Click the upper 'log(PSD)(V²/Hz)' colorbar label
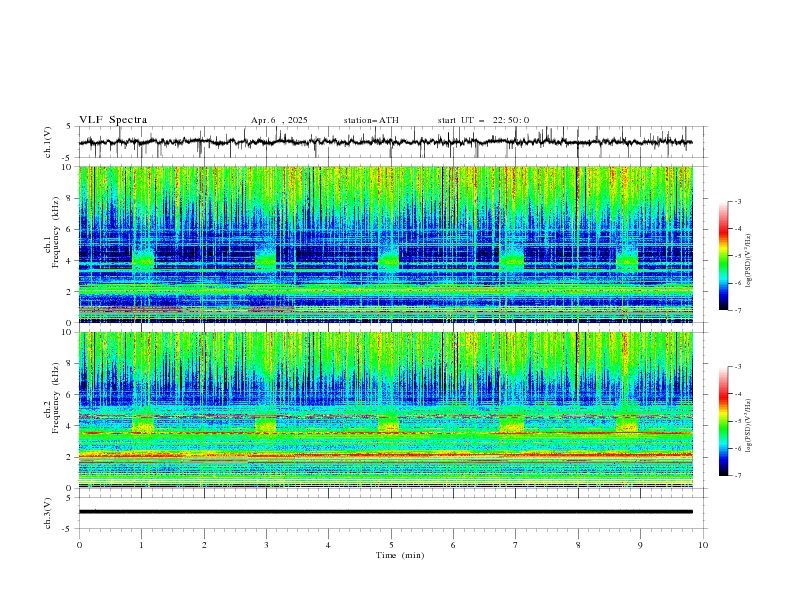This screenshot has width=792, height=612. click(749, 261)
